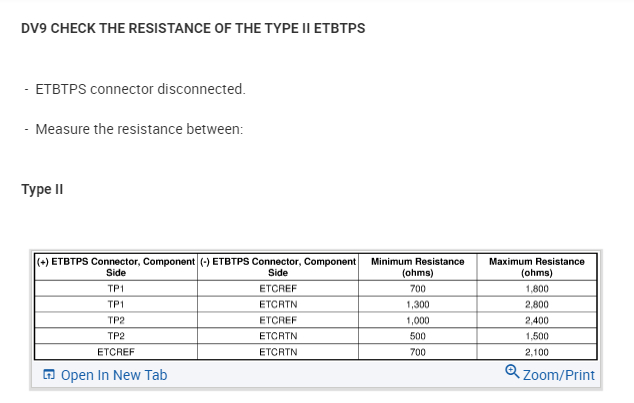Select the 500 minimum resistance cell

coord(417,336)
